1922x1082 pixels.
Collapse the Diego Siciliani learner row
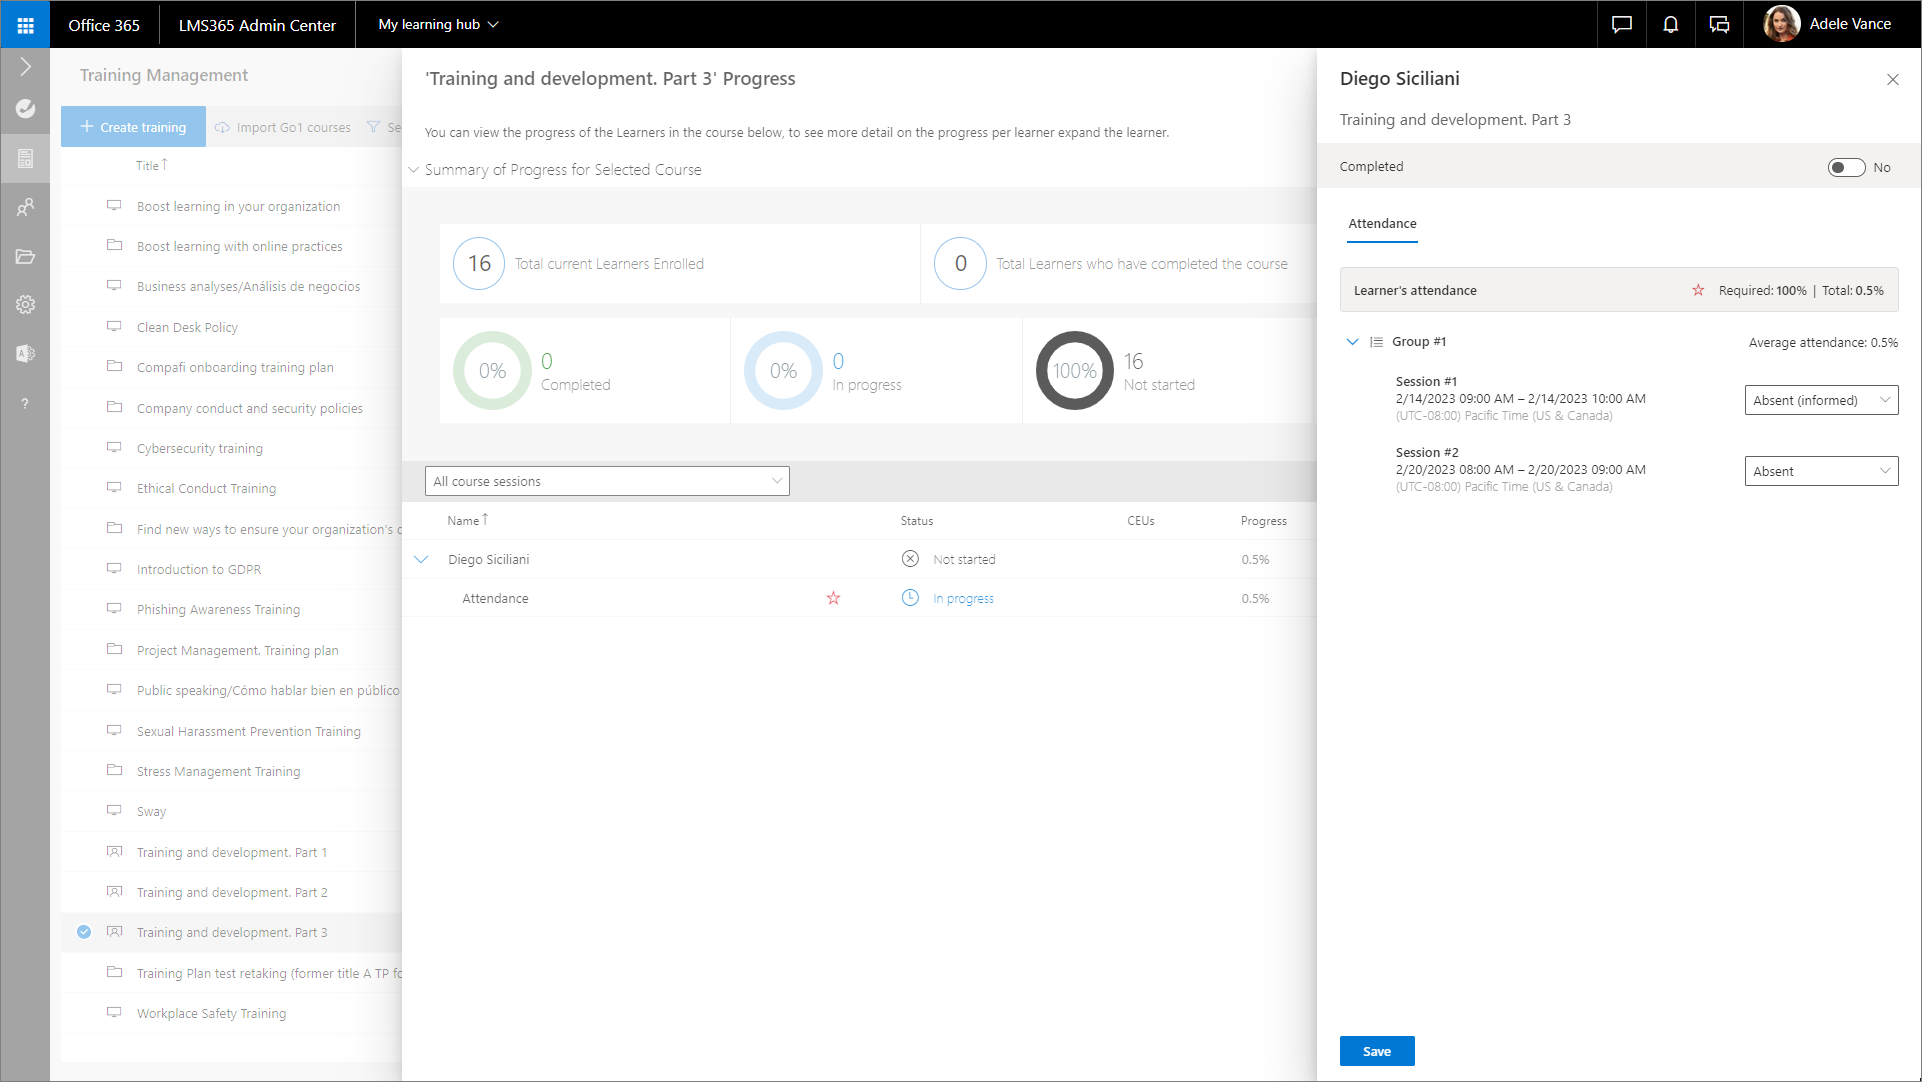(421, 560)
